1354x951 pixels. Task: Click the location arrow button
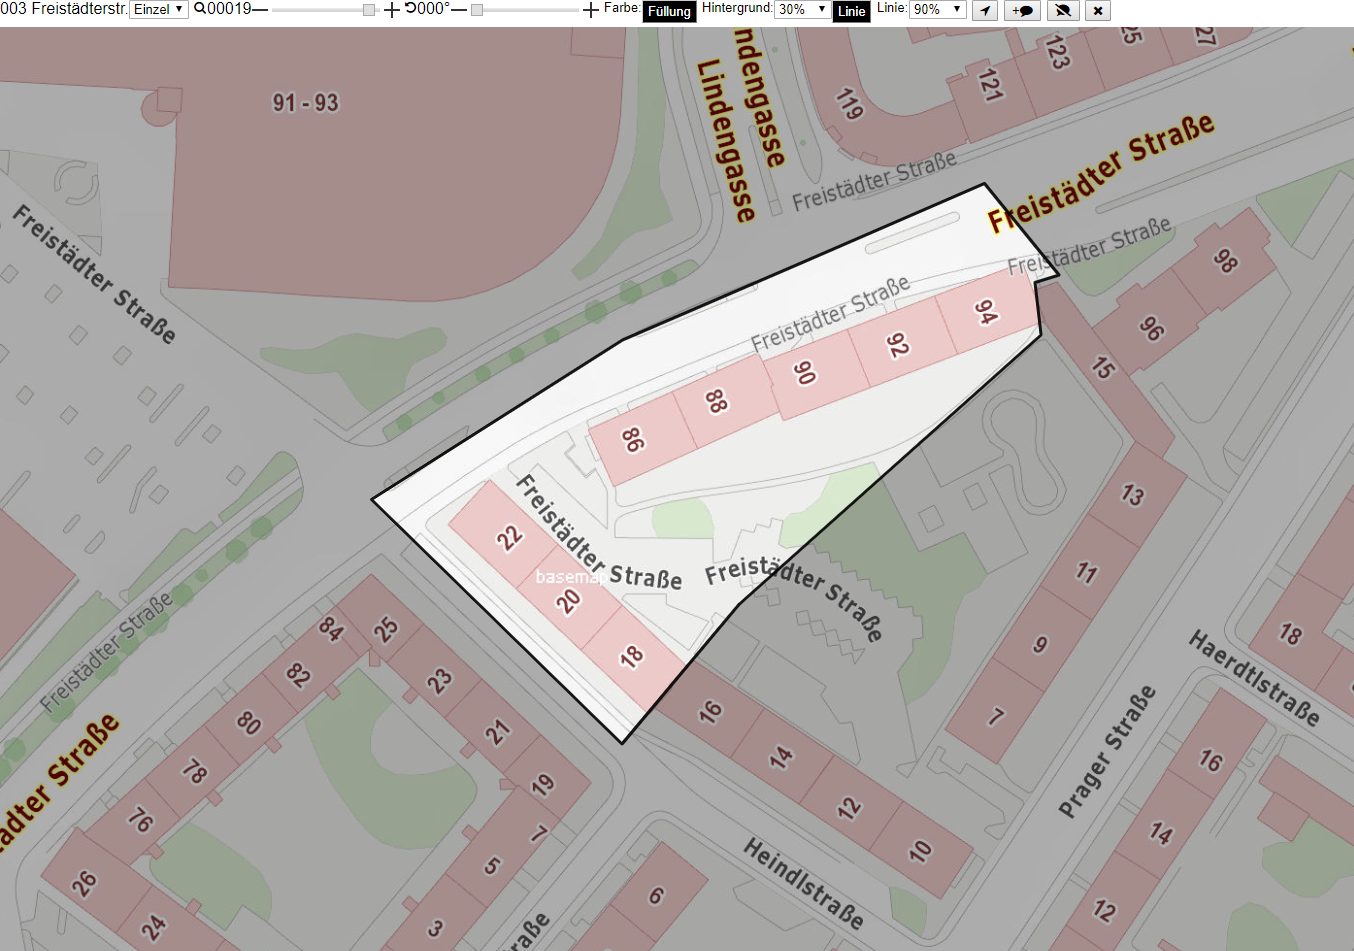click(985, 10)
